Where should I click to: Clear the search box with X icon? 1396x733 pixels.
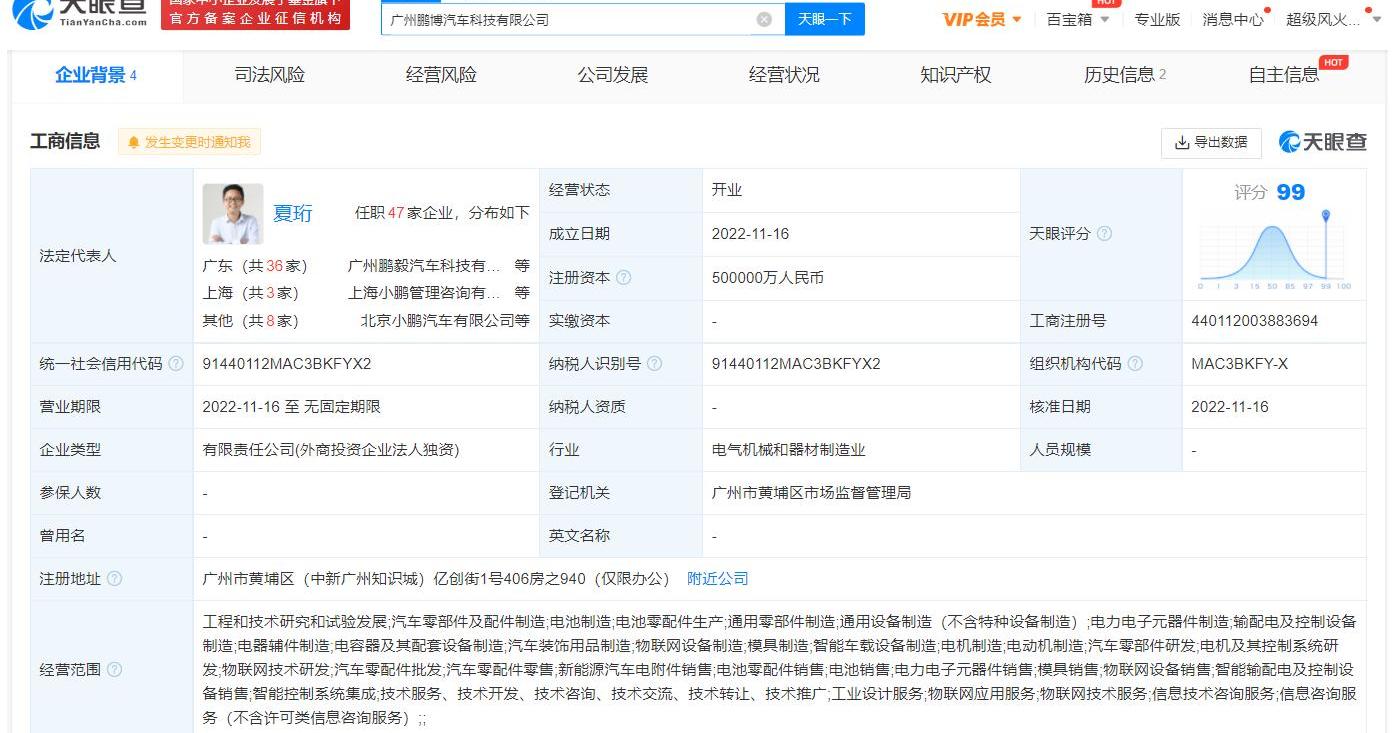(x=764, y=19)
